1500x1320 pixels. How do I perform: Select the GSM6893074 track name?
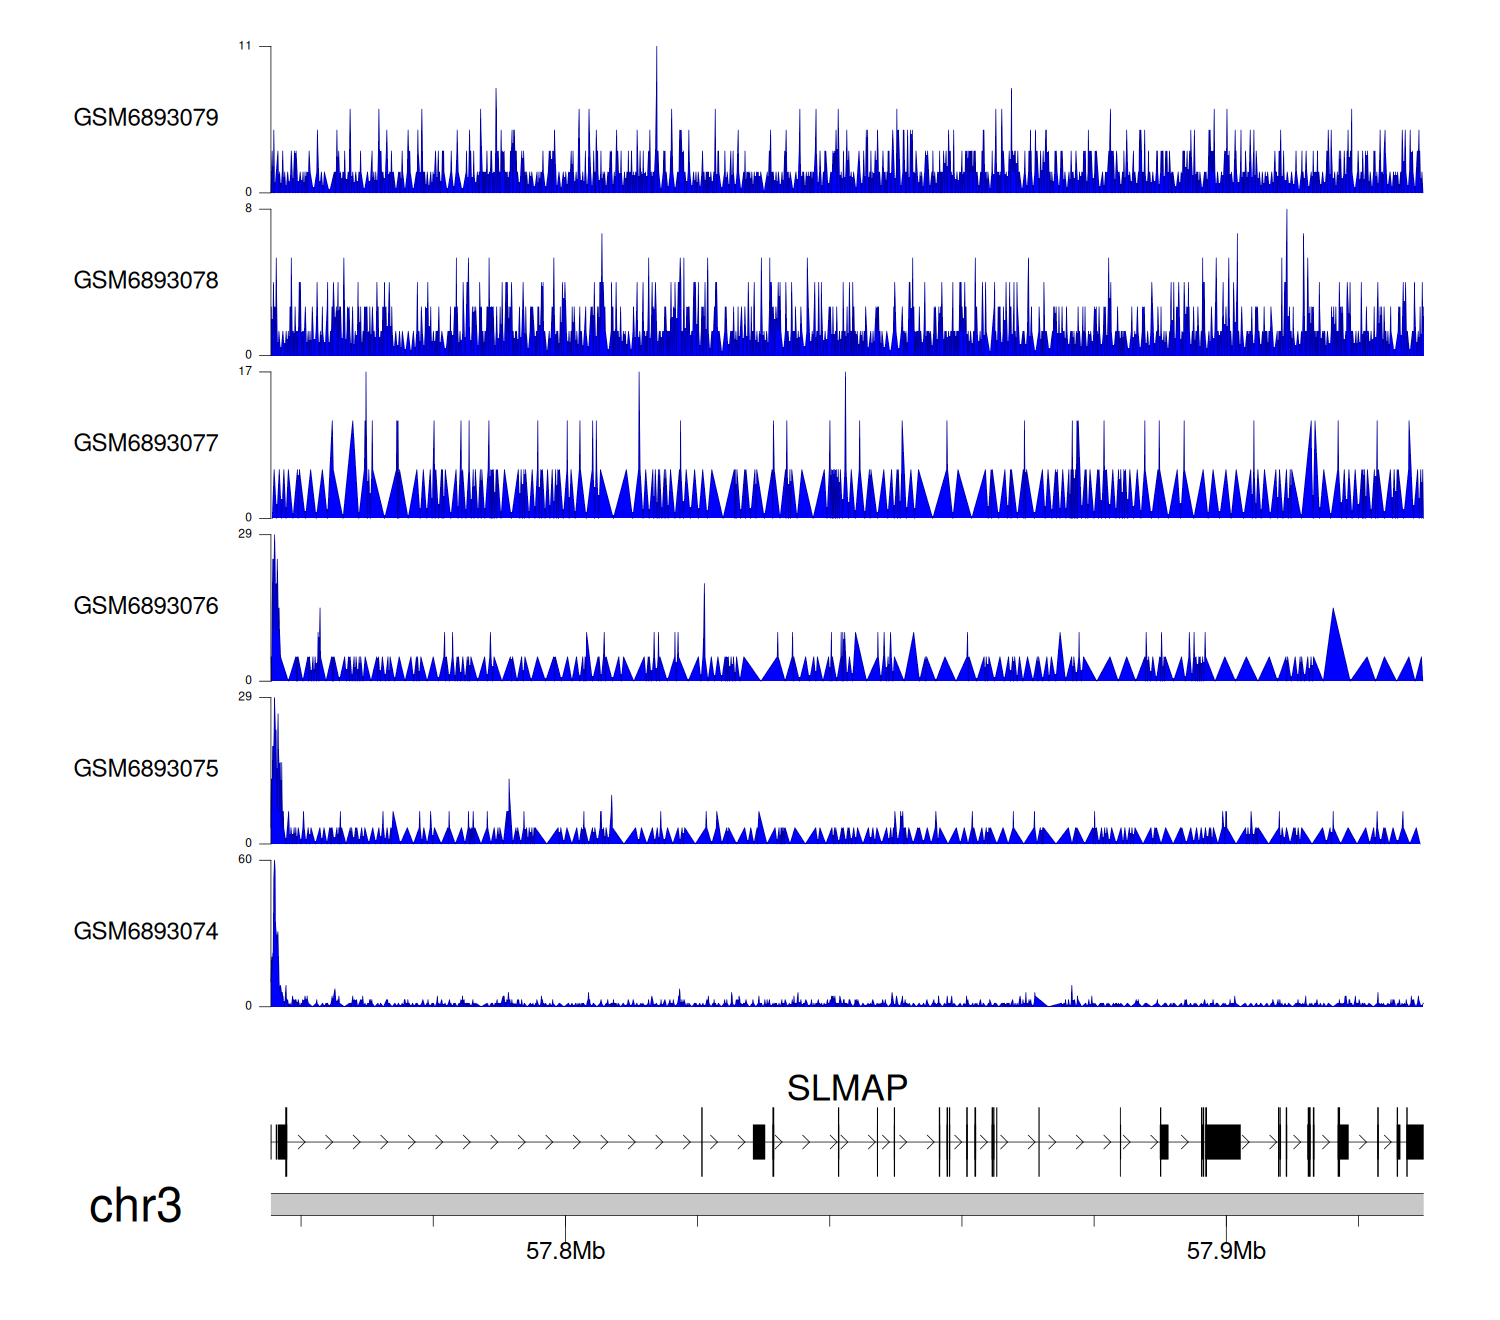[146, 932]
